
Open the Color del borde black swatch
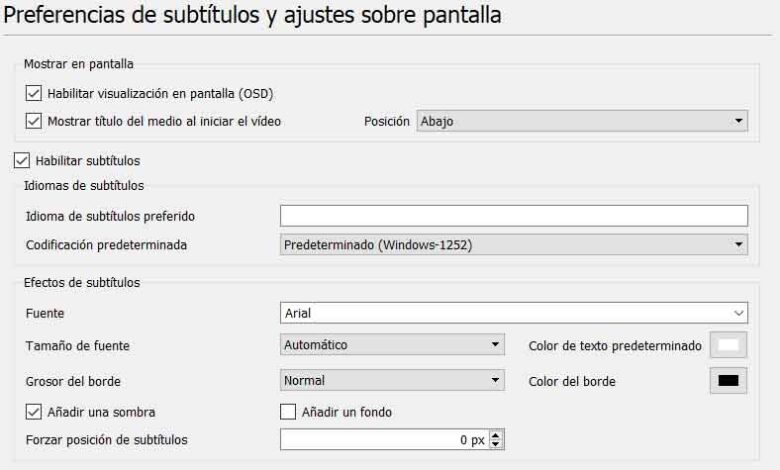pyautogui.click(x=728, y=381)
